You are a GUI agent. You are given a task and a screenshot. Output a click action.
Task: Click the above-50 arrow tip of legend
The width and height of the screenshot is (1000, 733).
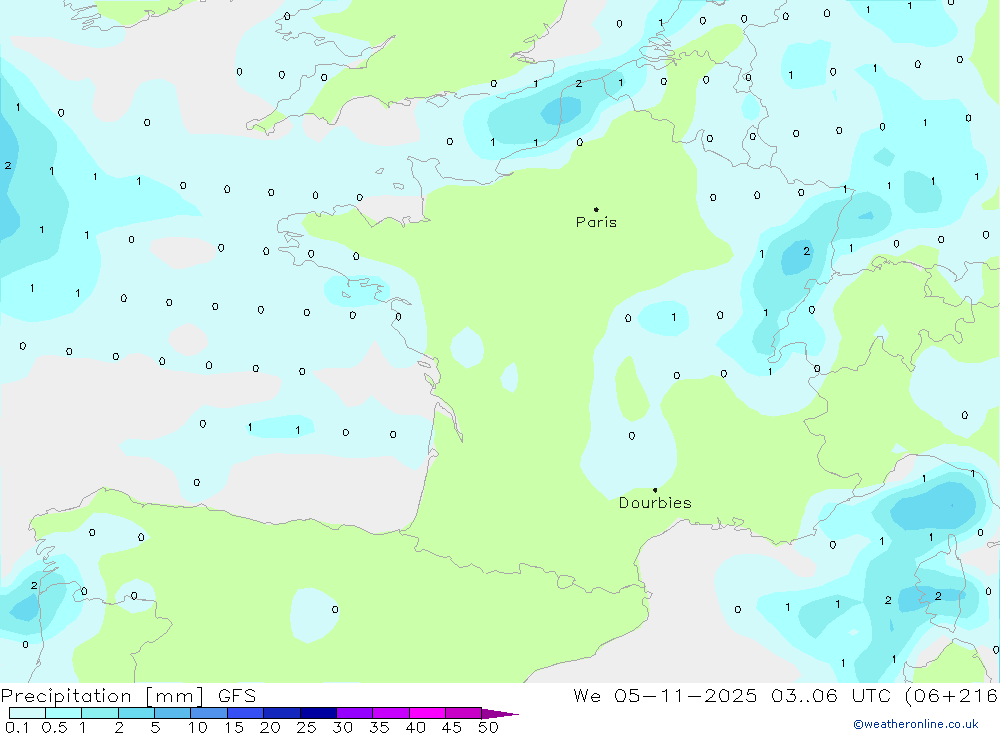500,714
